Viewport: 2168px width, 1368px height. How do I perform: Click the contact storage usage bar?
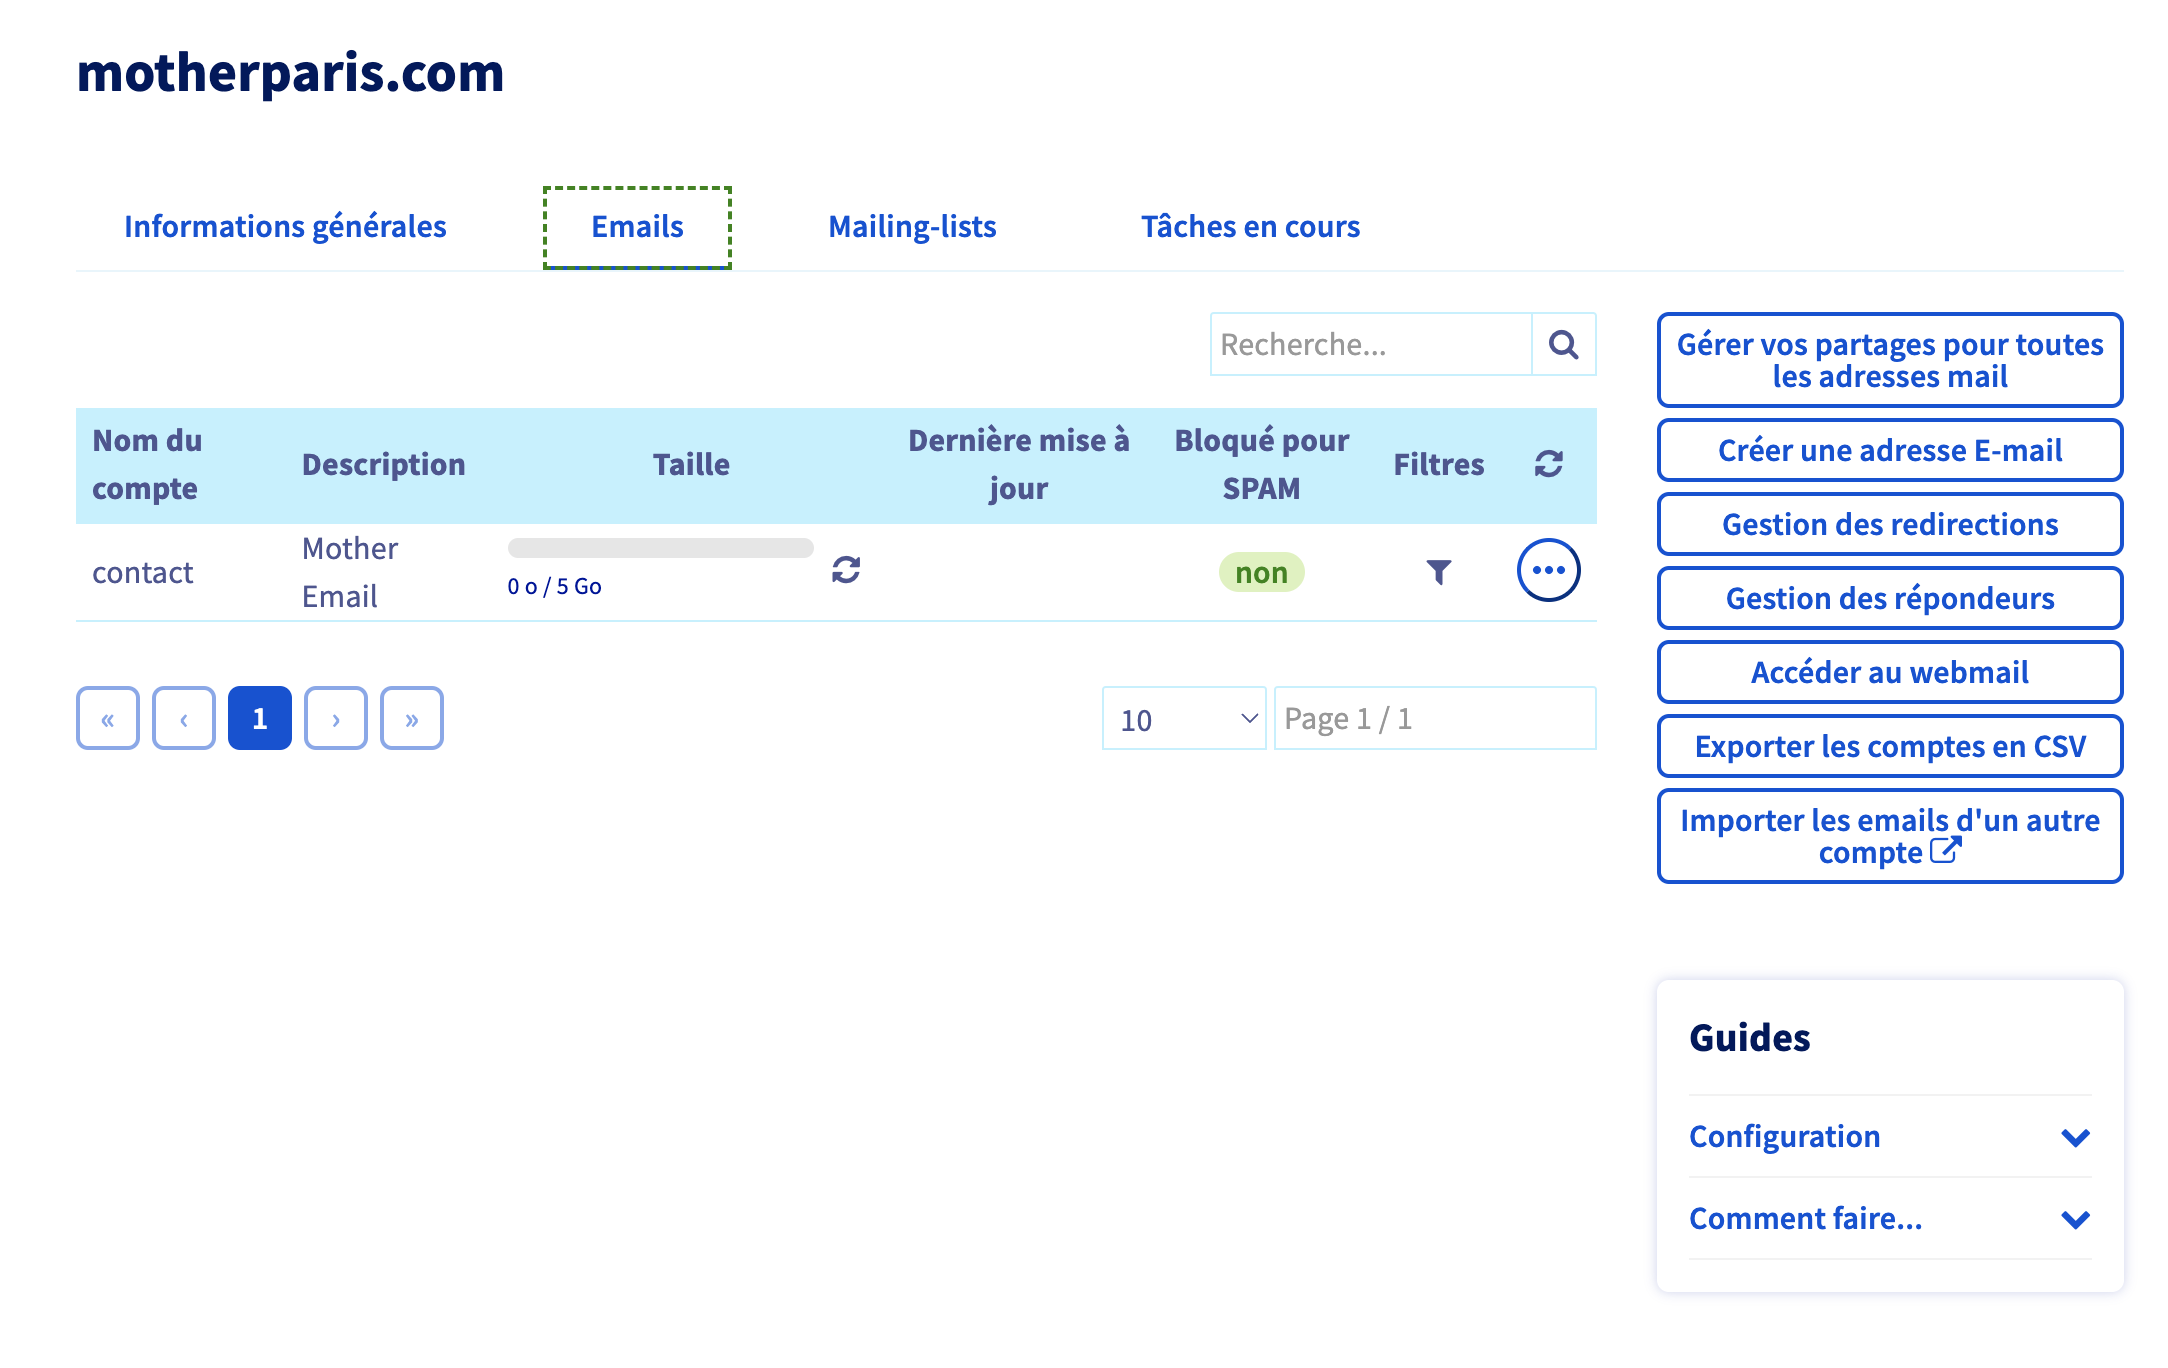tap(660, 548)
